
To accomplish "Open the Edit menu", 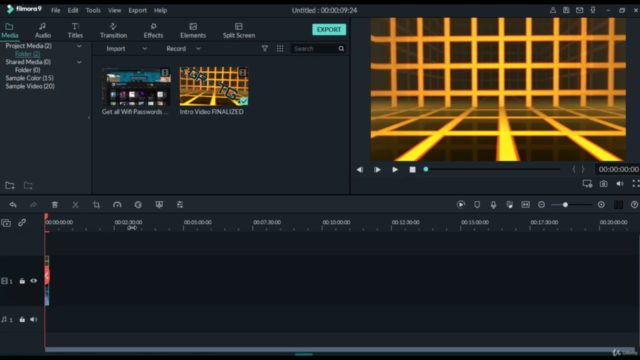I will tap(73, 10).
